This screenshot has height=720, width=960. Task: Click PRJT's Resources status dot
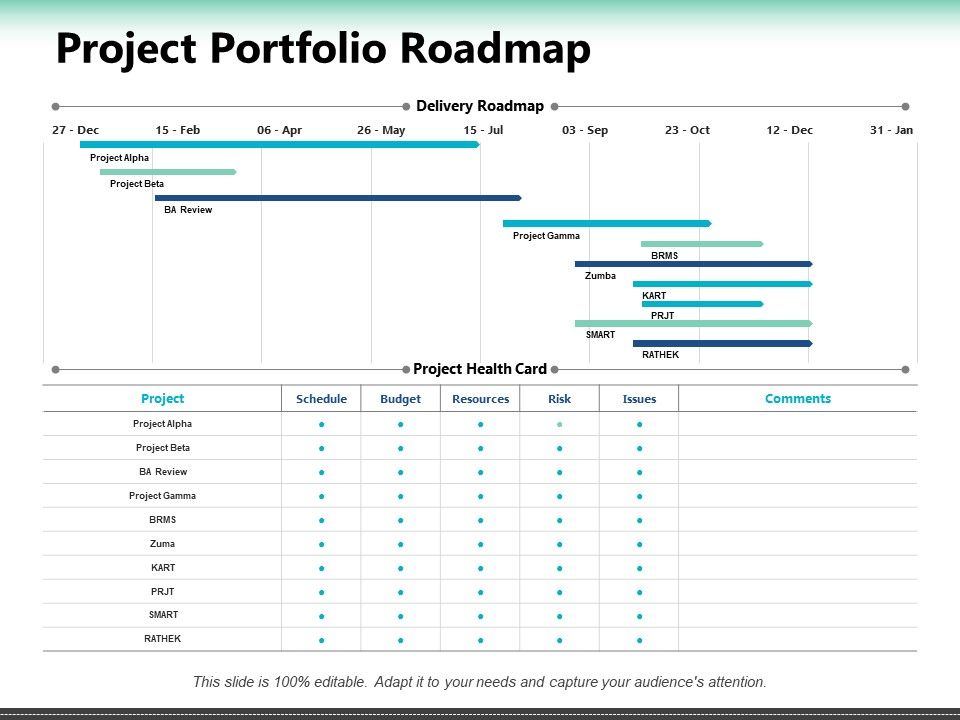tap(481, 592)
